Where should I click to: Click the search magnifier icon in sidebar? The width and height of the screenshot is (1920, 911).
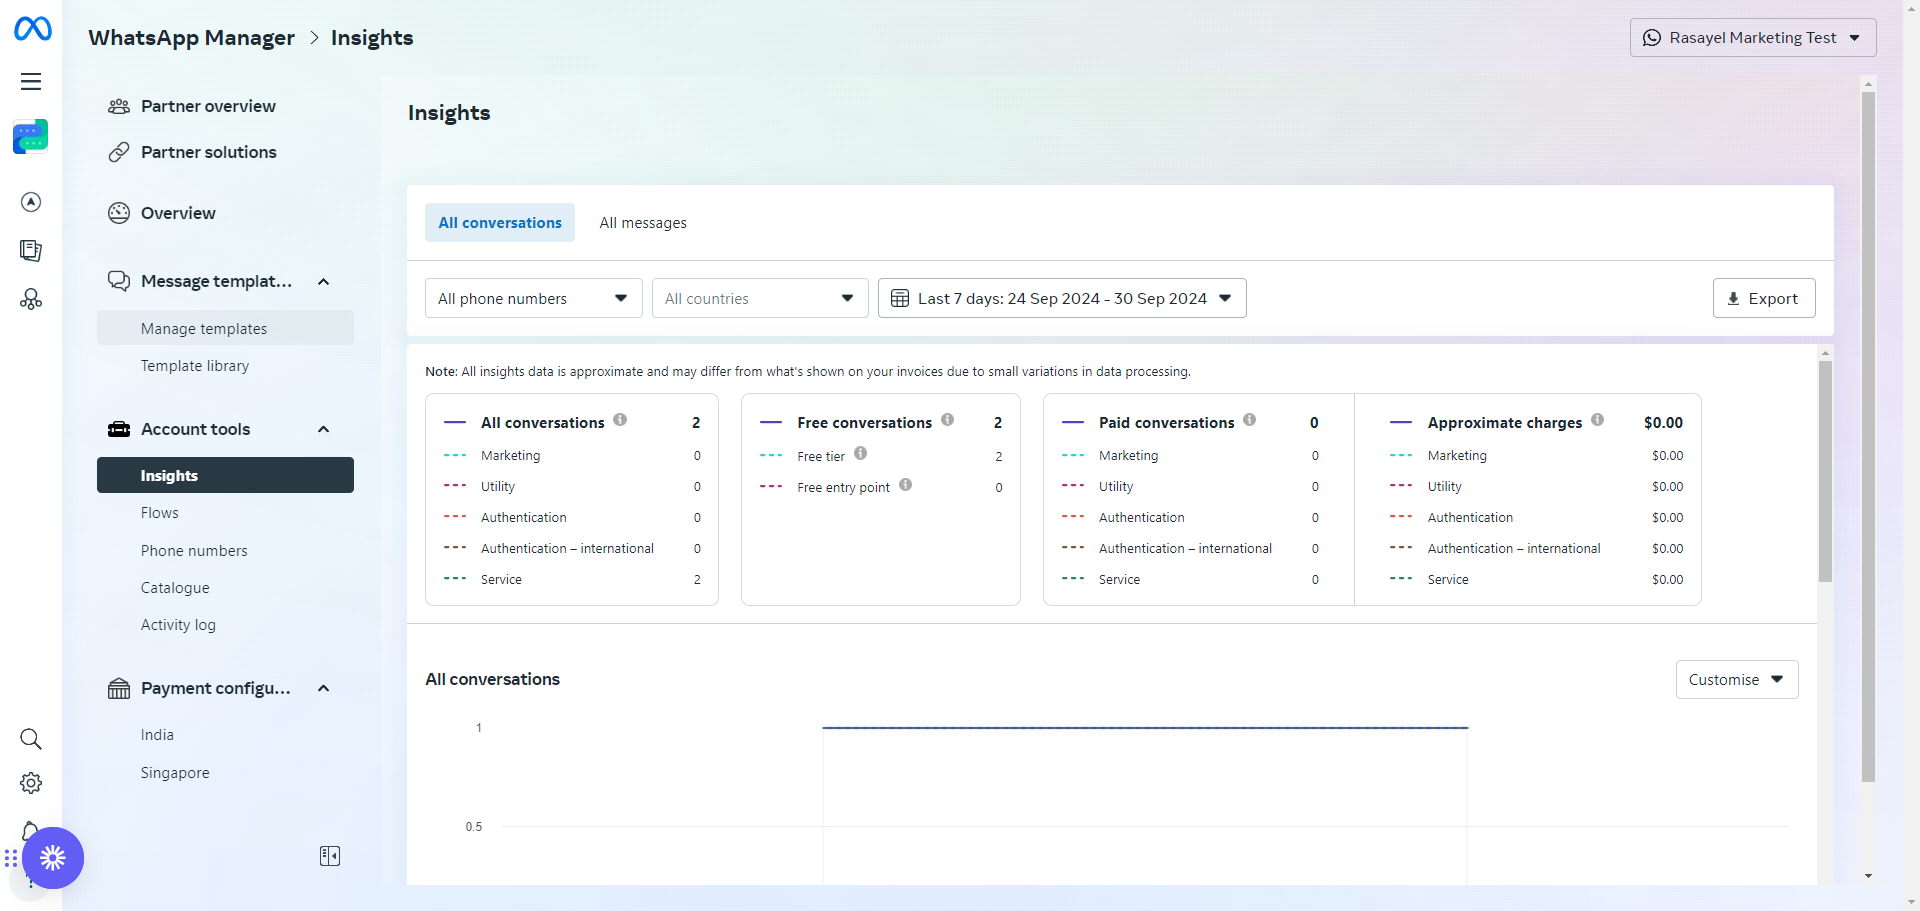[x=31, y=739]
